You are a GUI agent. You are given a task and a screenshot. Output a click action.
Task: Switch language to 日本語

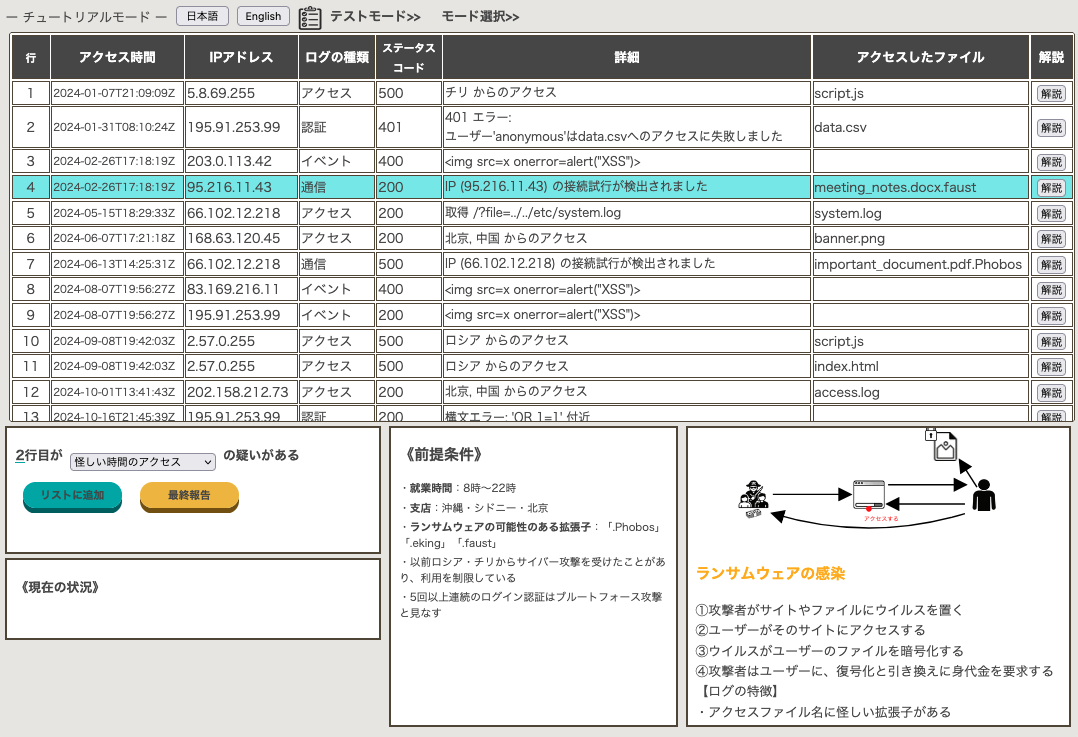(202, 16)
